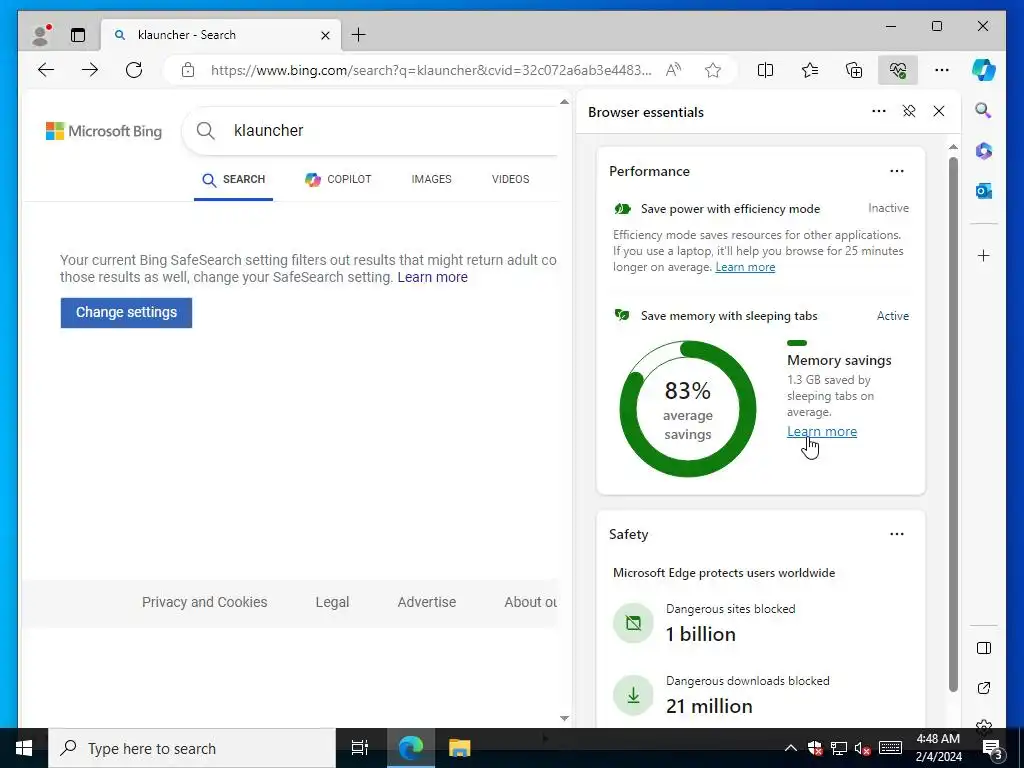Unpin the Browser essentials pane
1024x768 pixels.
pos(909,111)
